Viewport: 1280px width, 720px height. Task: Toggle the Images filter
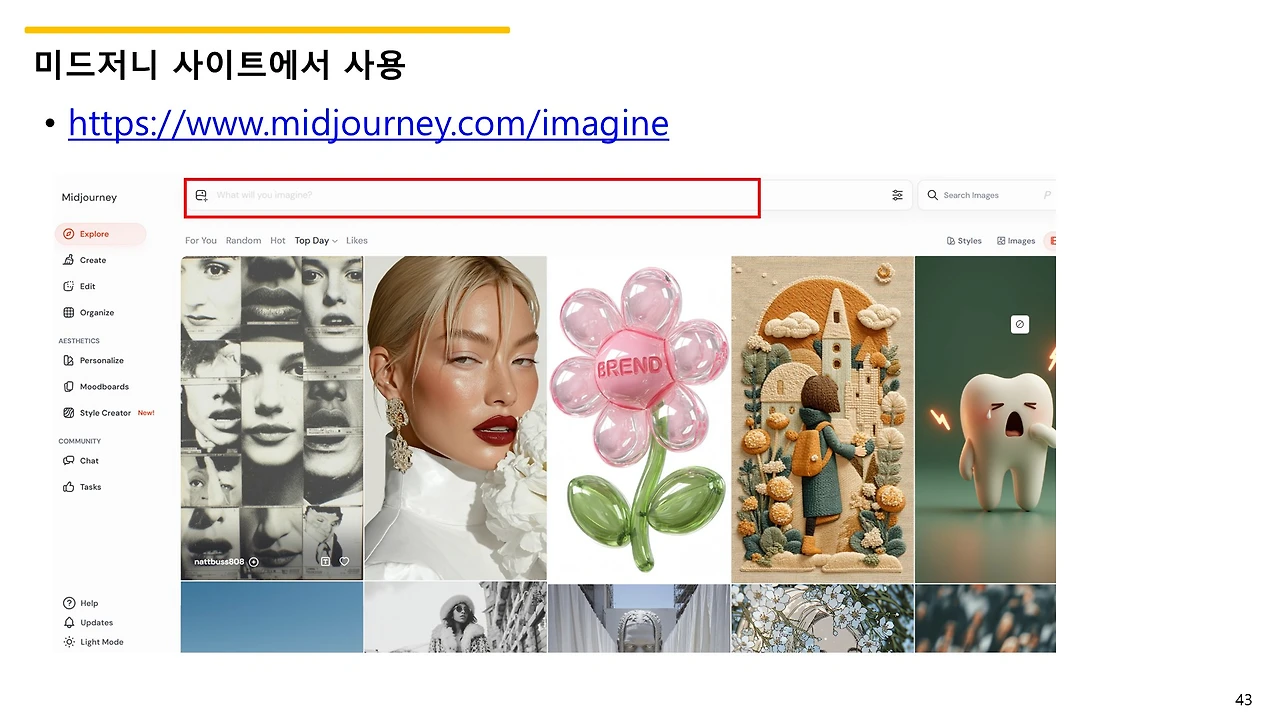coord(1016,240)
